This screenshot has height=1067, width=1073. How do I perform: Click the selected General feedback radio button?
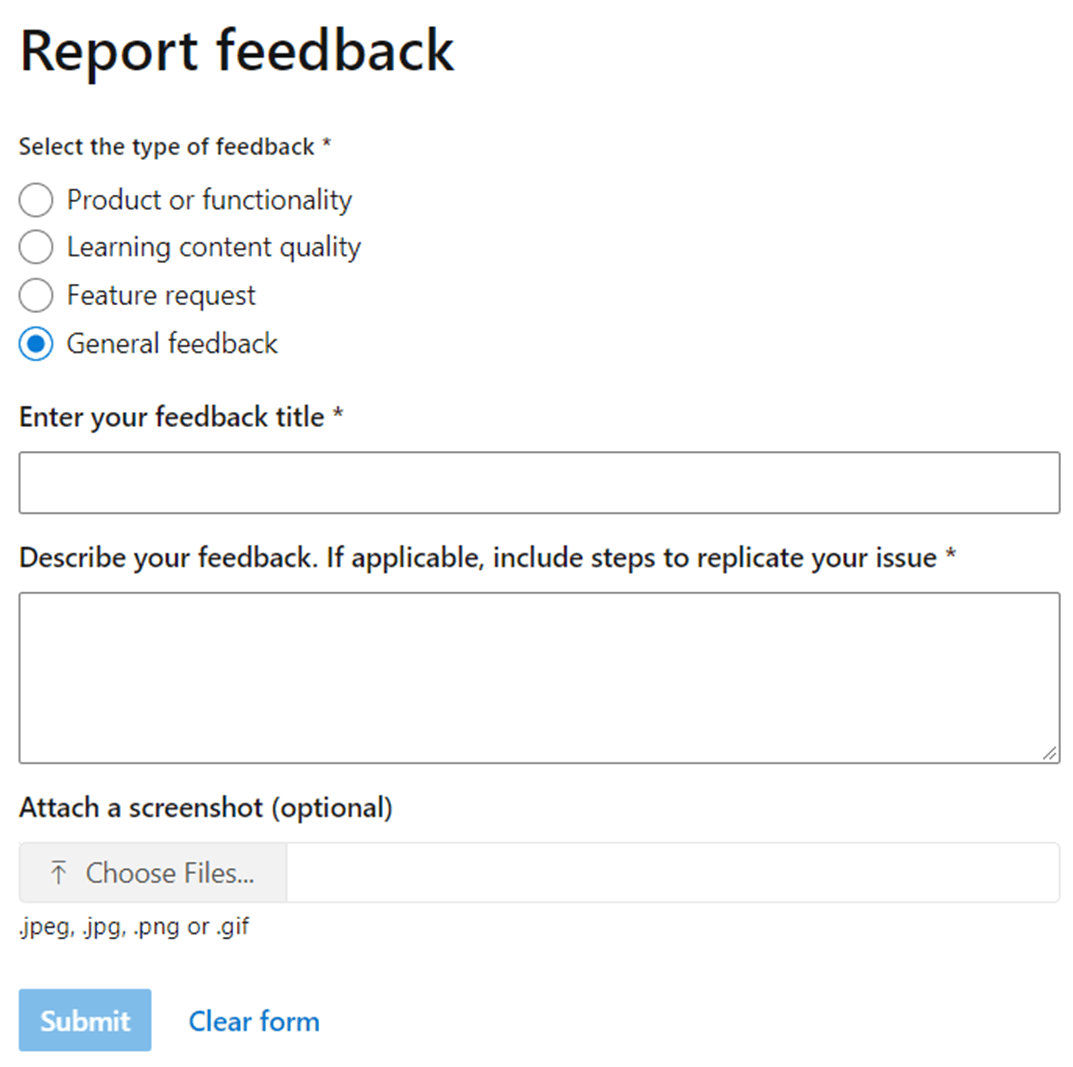point(36,344)
